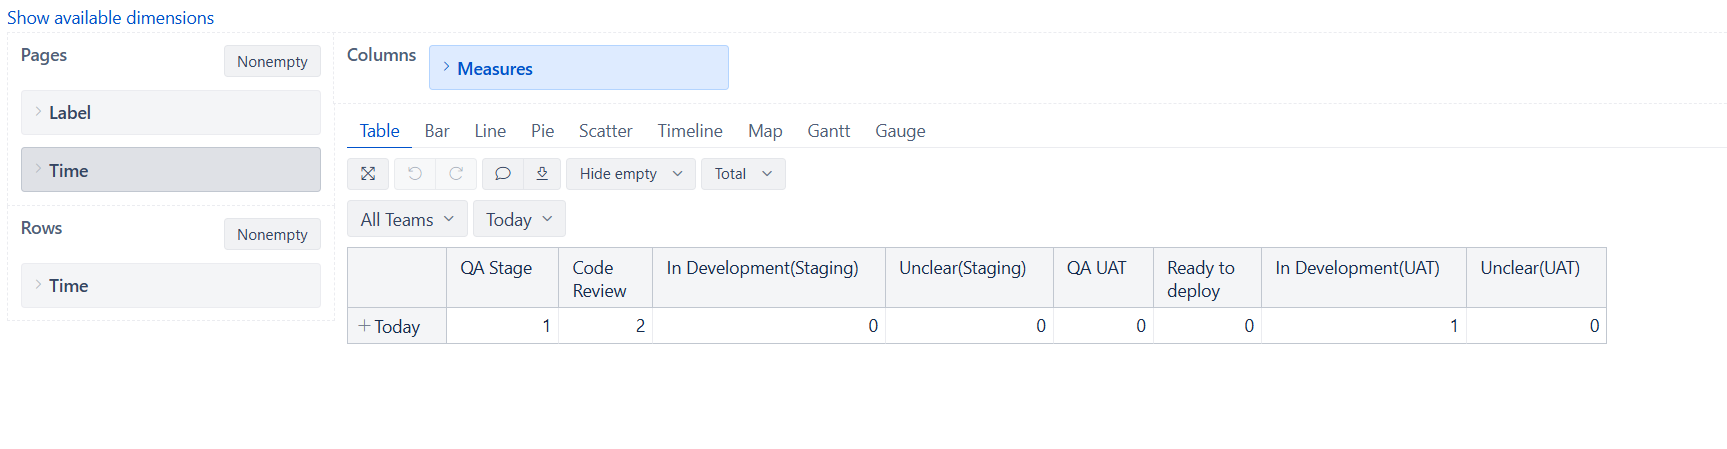Toggle Nonempty for Rows
The width and height of the screenshot is (1727, 449).
click(x=272, y=234)
